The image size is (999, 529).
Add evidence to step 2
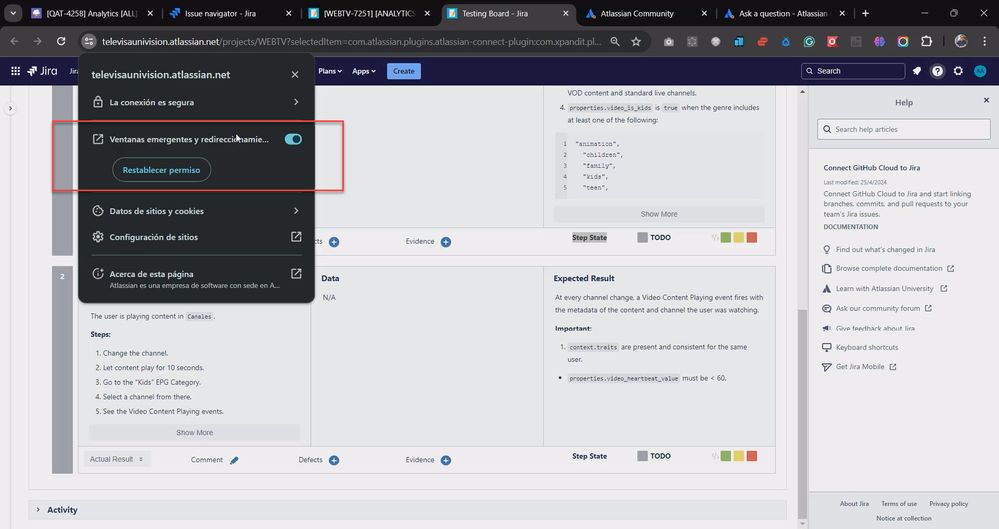pyautogui.click(x=446, y=460)
